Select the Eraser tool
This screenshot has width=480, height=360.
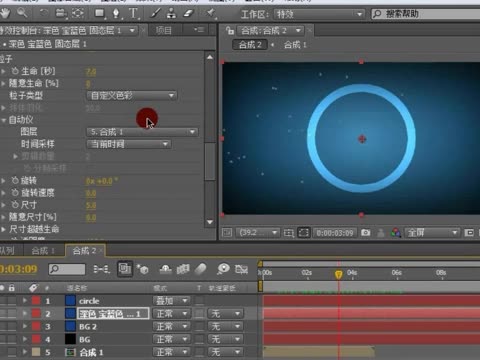point(188,13)
